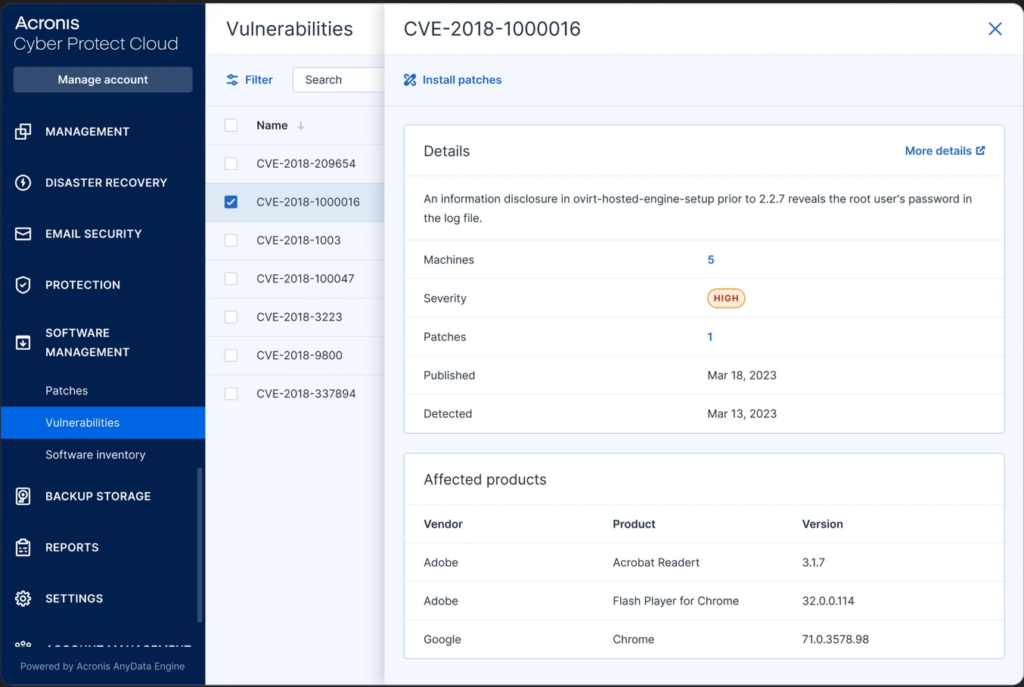Click the Protection shield icon
This screenshot has width=1024, height=687.
click(x=21, y=284)
